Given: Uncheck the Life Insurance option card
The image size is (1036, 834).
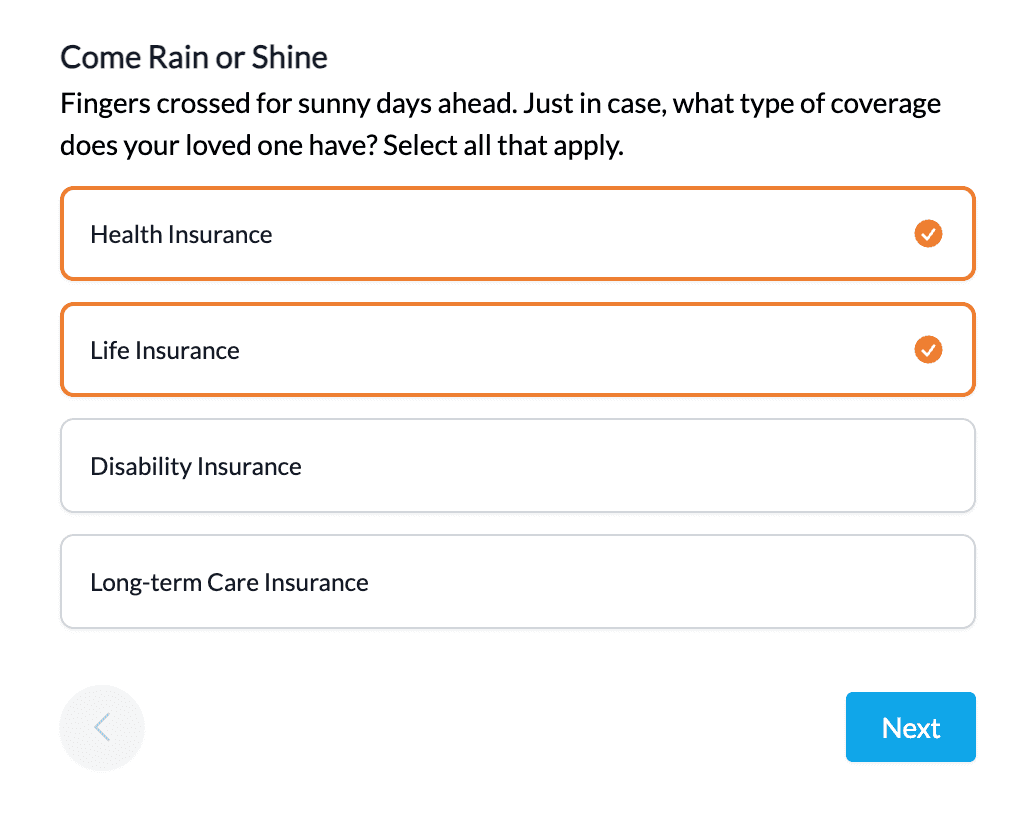Looking at the screenshot, I should click(517, 350).
